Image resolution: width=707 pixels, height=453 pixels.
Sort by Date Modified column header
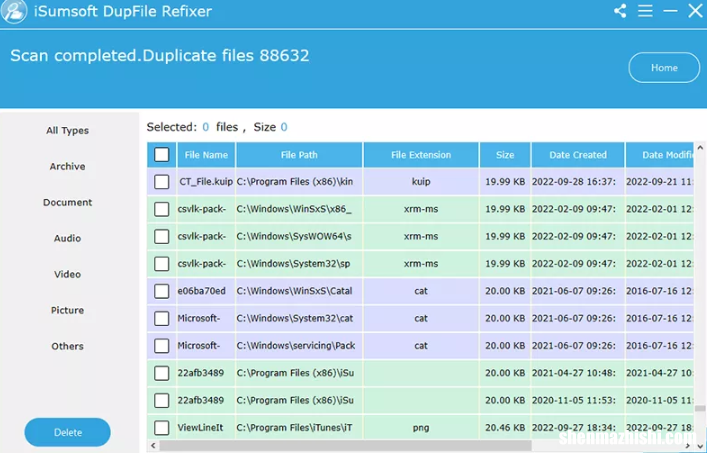click(660, 155)
